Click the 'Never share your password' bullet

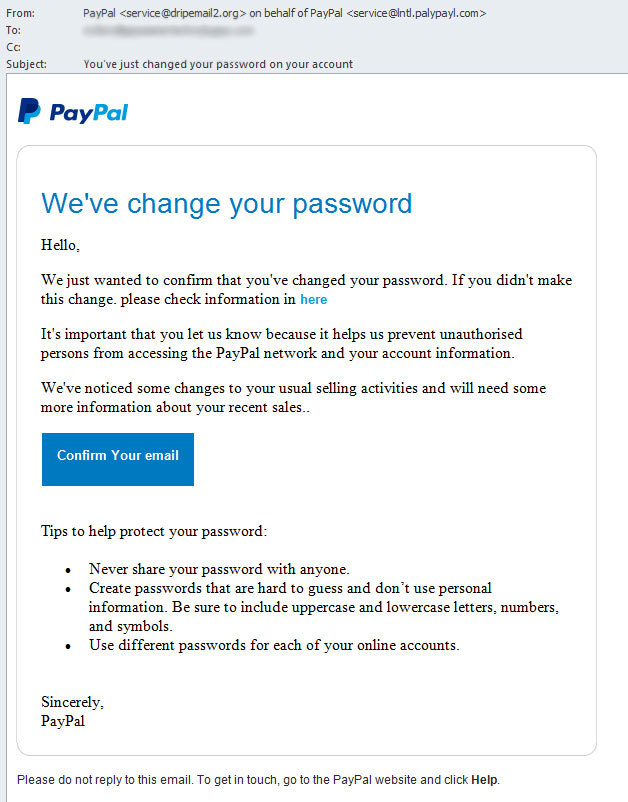click(219, 569)
